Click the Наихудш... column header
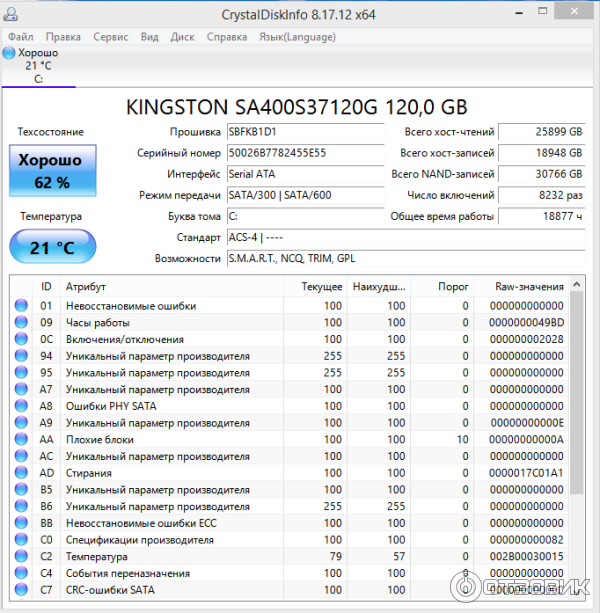600x613 pixels. (x=379, y=287)
